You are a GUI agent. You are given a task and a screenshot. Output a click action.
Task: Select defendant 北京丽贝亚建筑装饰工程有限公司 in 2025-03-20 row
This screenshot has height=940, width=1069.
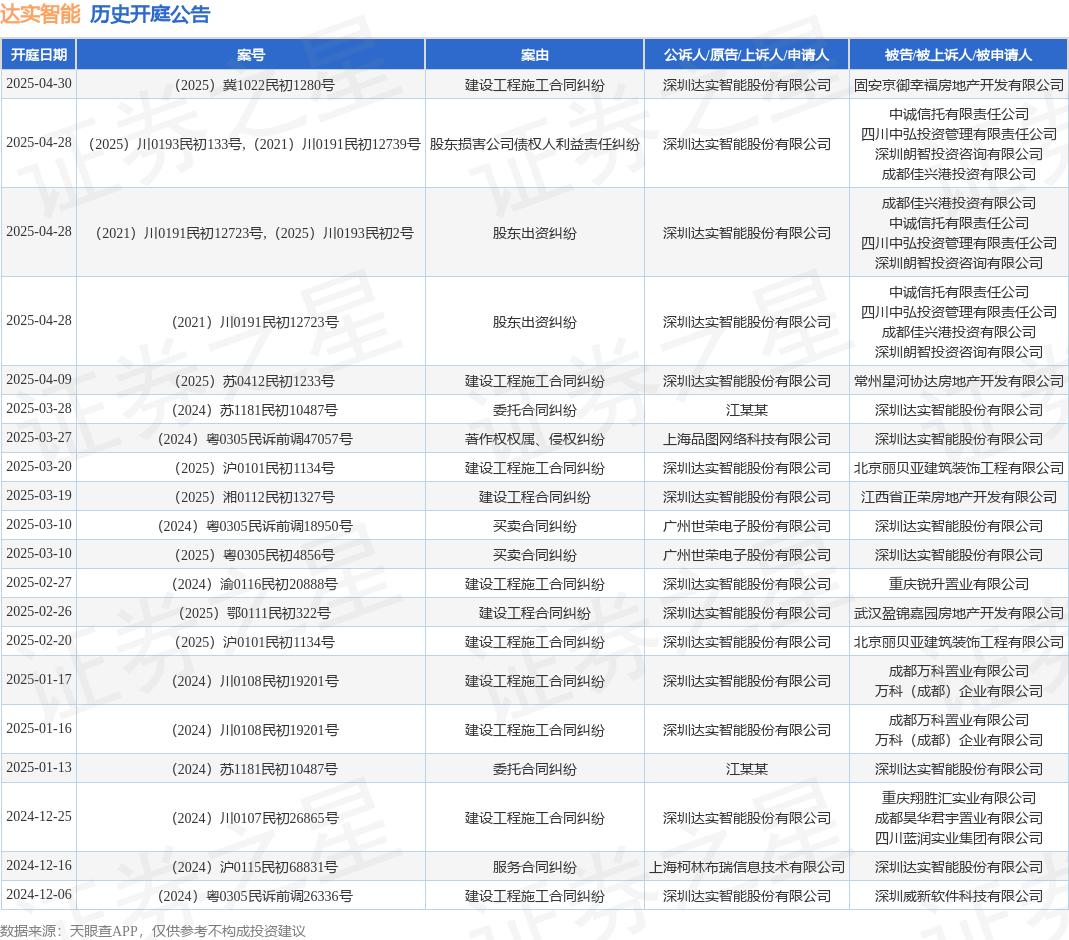(959, 468)
